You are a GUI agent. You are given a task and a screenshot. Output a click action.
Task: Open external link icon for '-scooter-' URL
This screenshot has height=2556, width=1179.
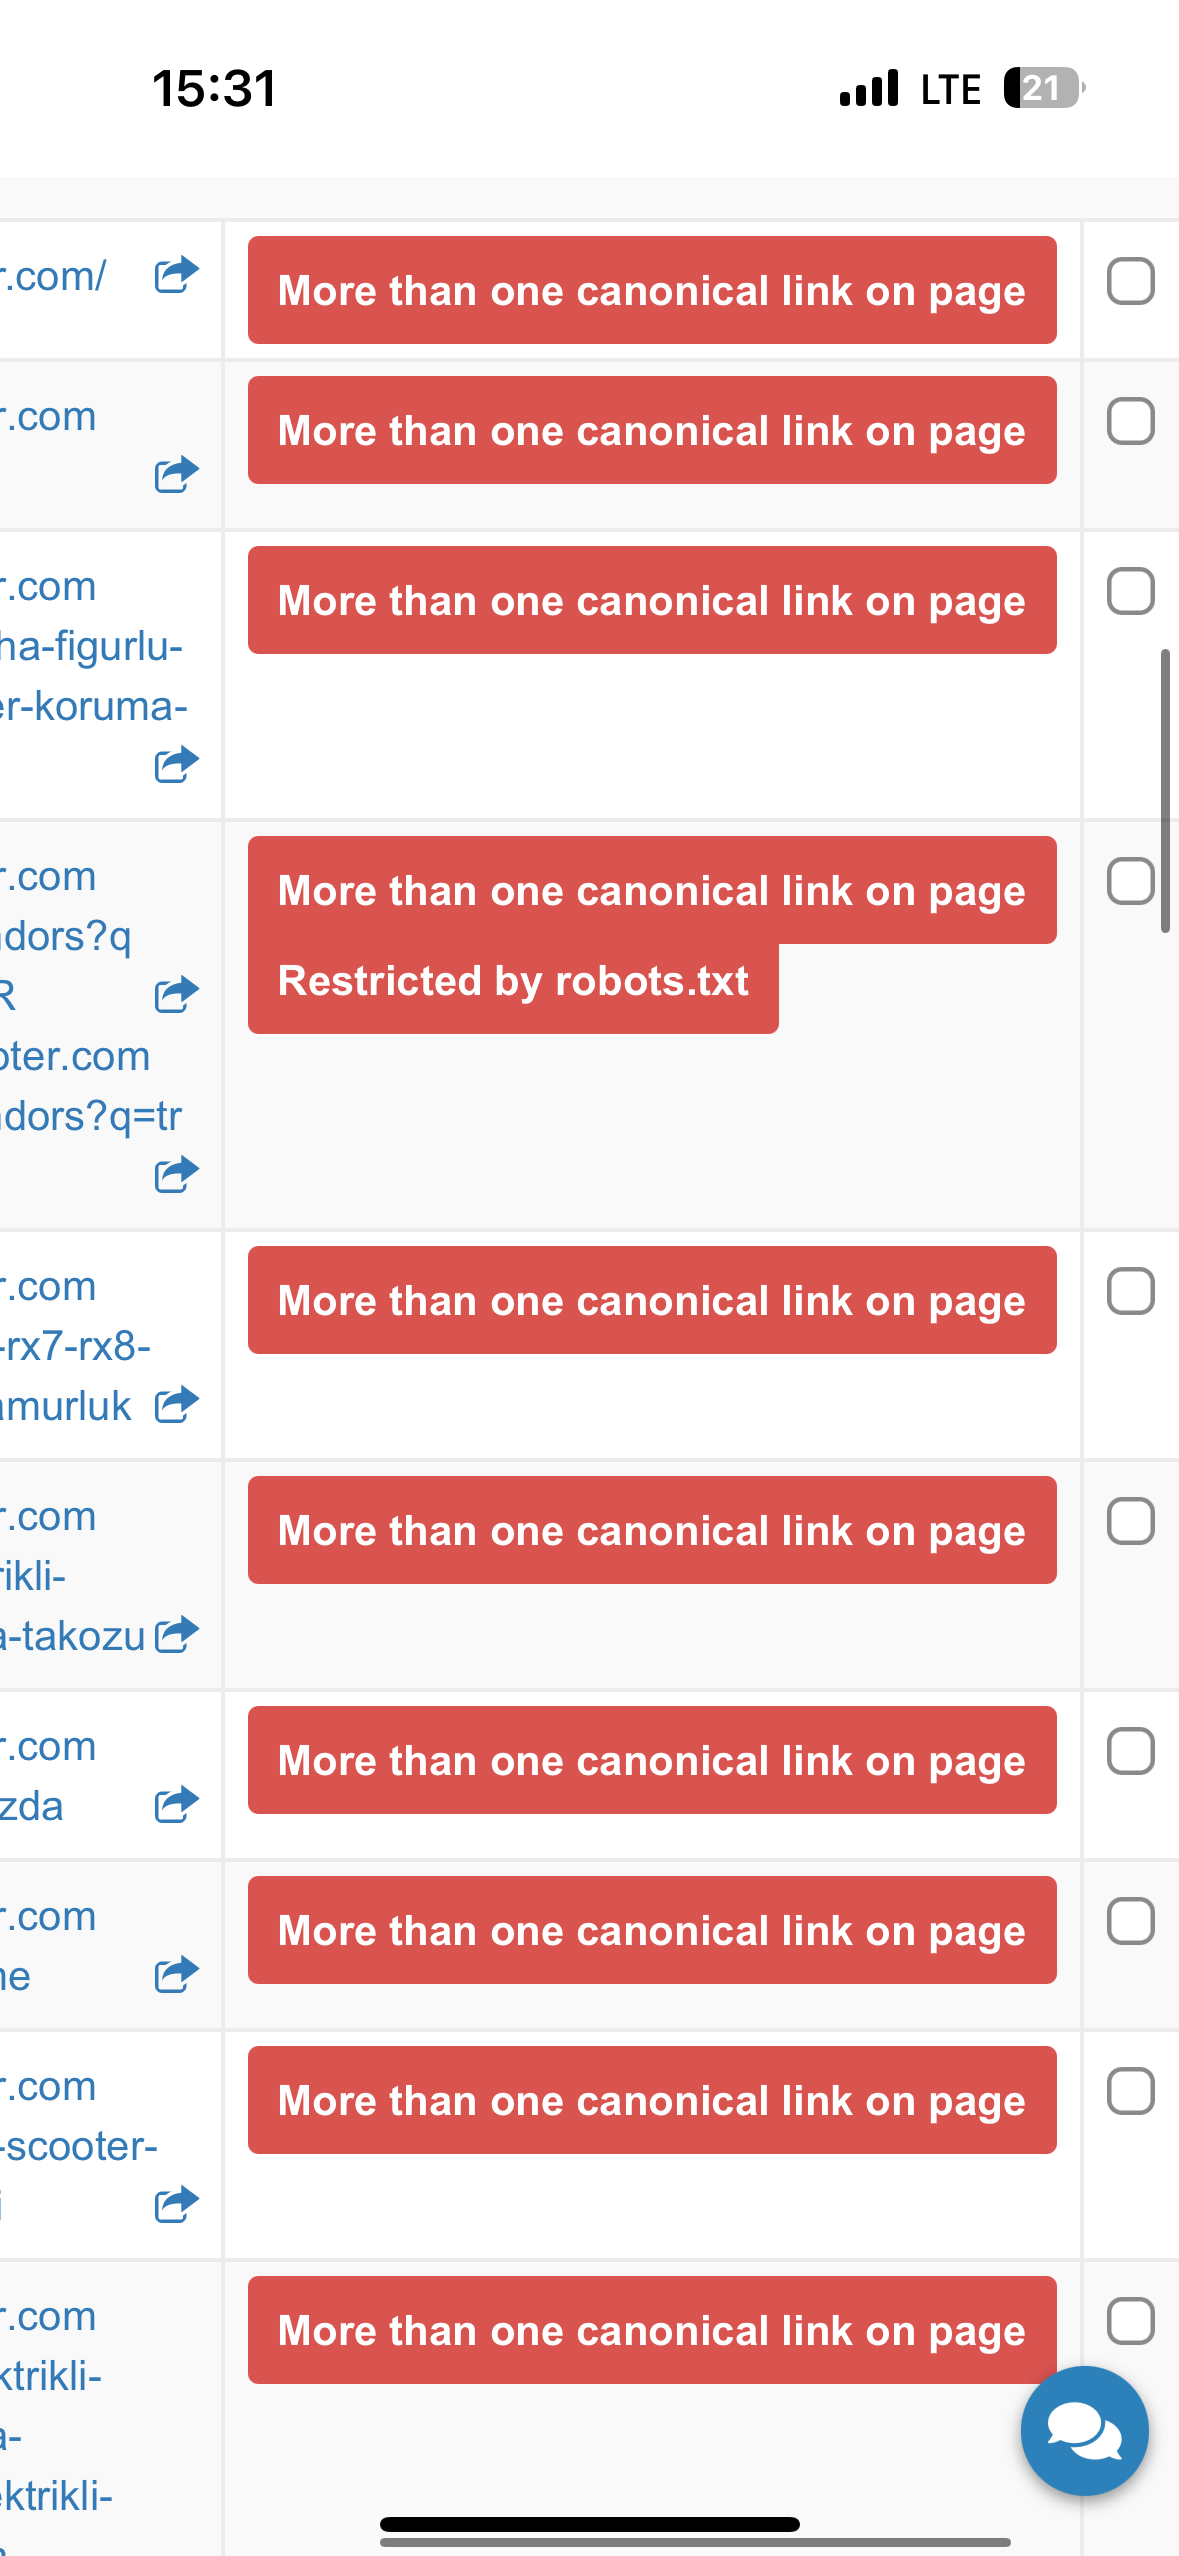(x=177, y=2205)
